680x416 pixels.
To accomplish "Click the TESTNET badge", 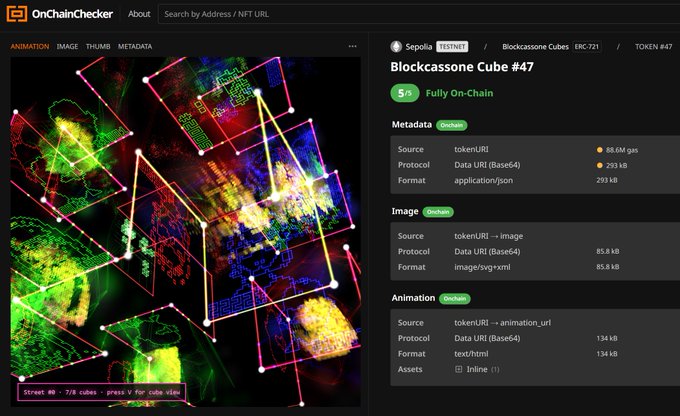I will (452, 46).
